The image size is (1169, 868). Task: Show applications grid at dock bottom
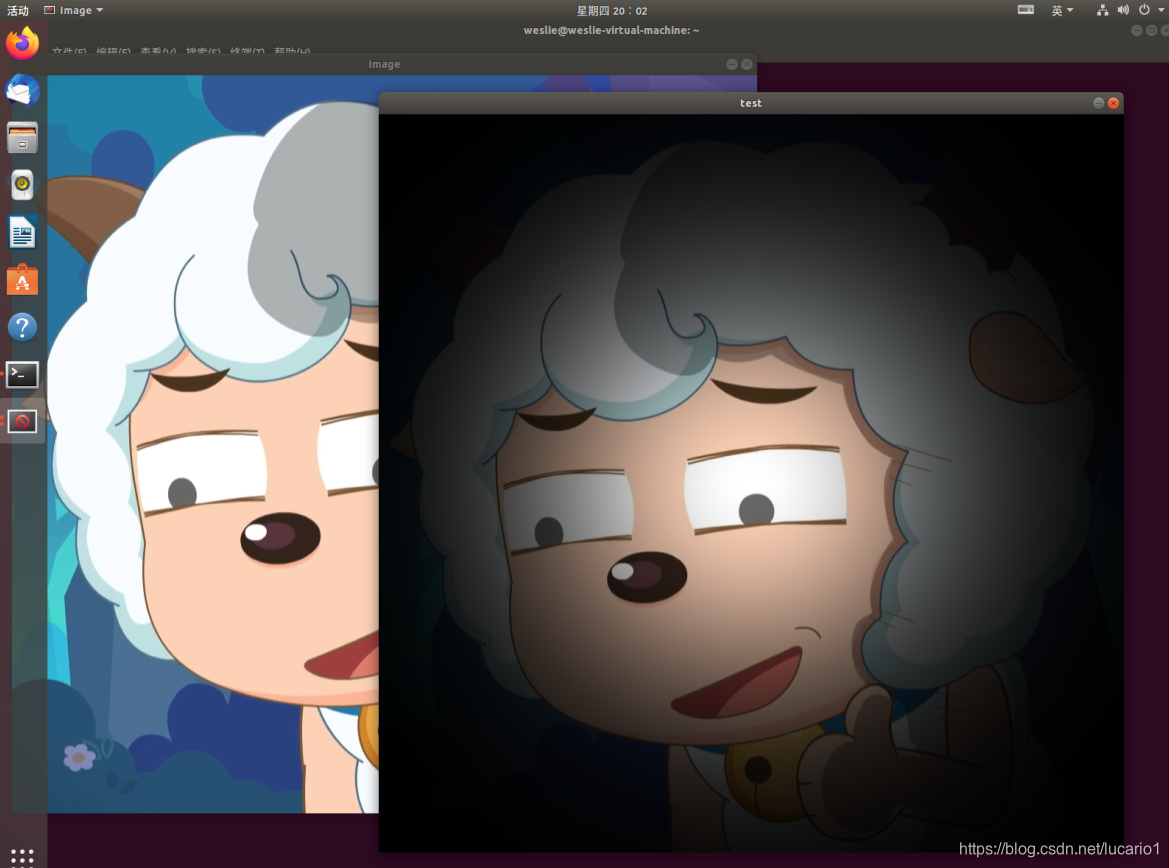22,856
